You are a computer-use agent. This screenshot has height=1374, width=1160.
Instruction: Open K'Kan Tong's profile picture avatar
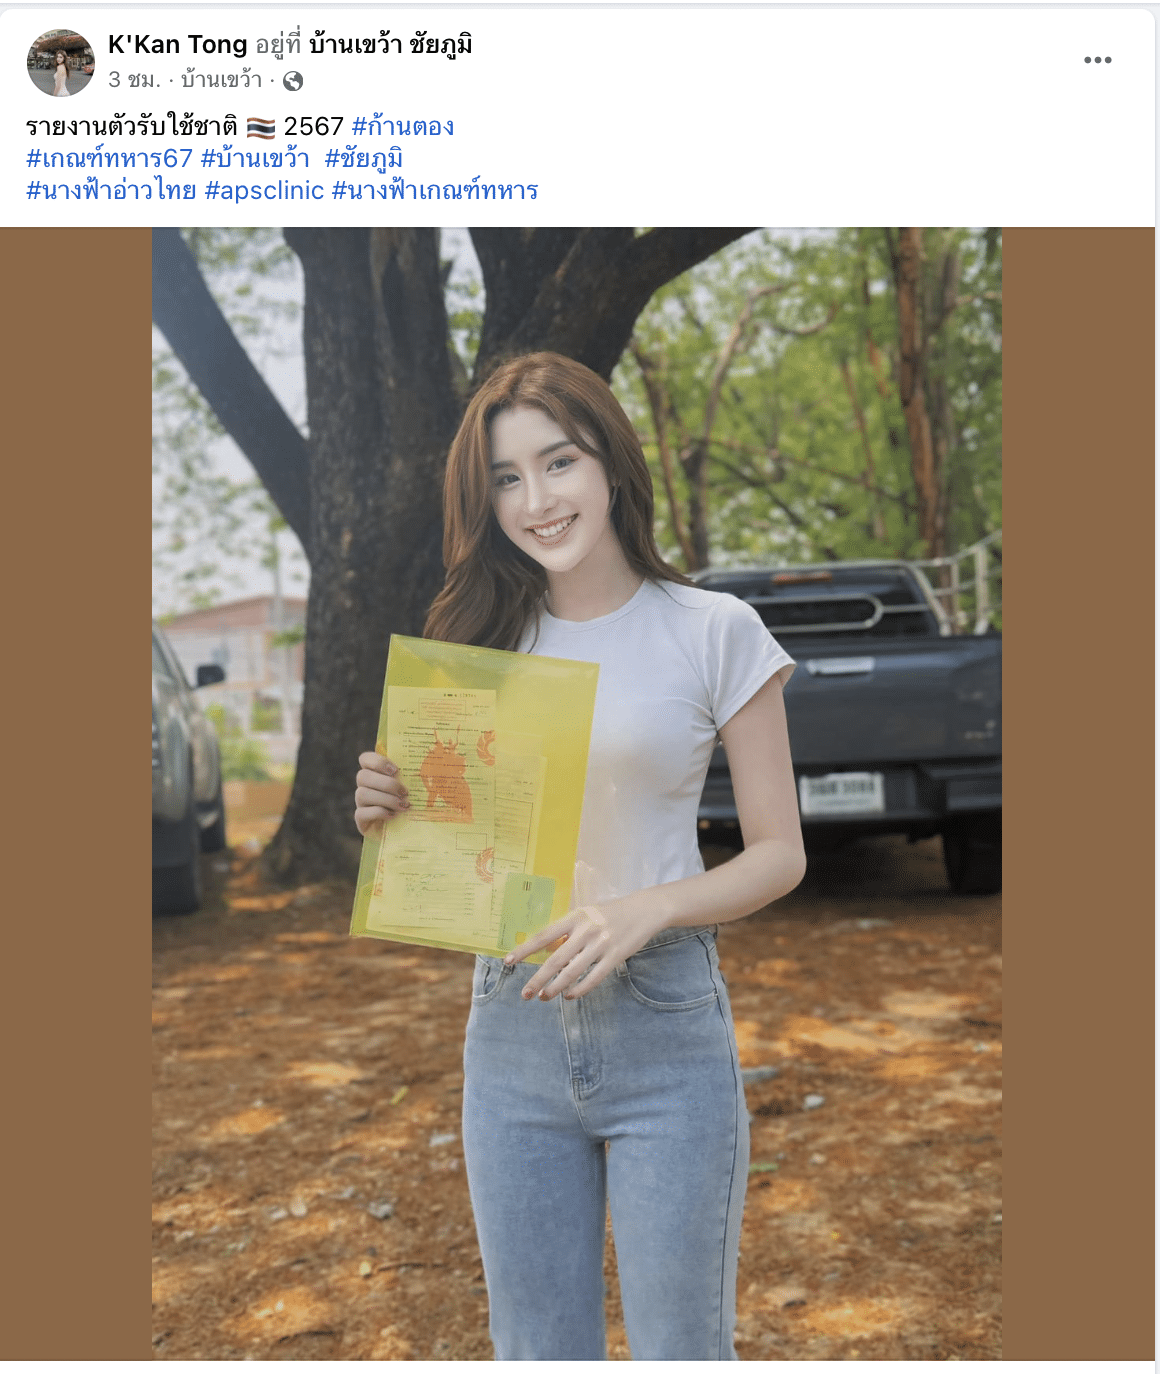click(61, 62)
